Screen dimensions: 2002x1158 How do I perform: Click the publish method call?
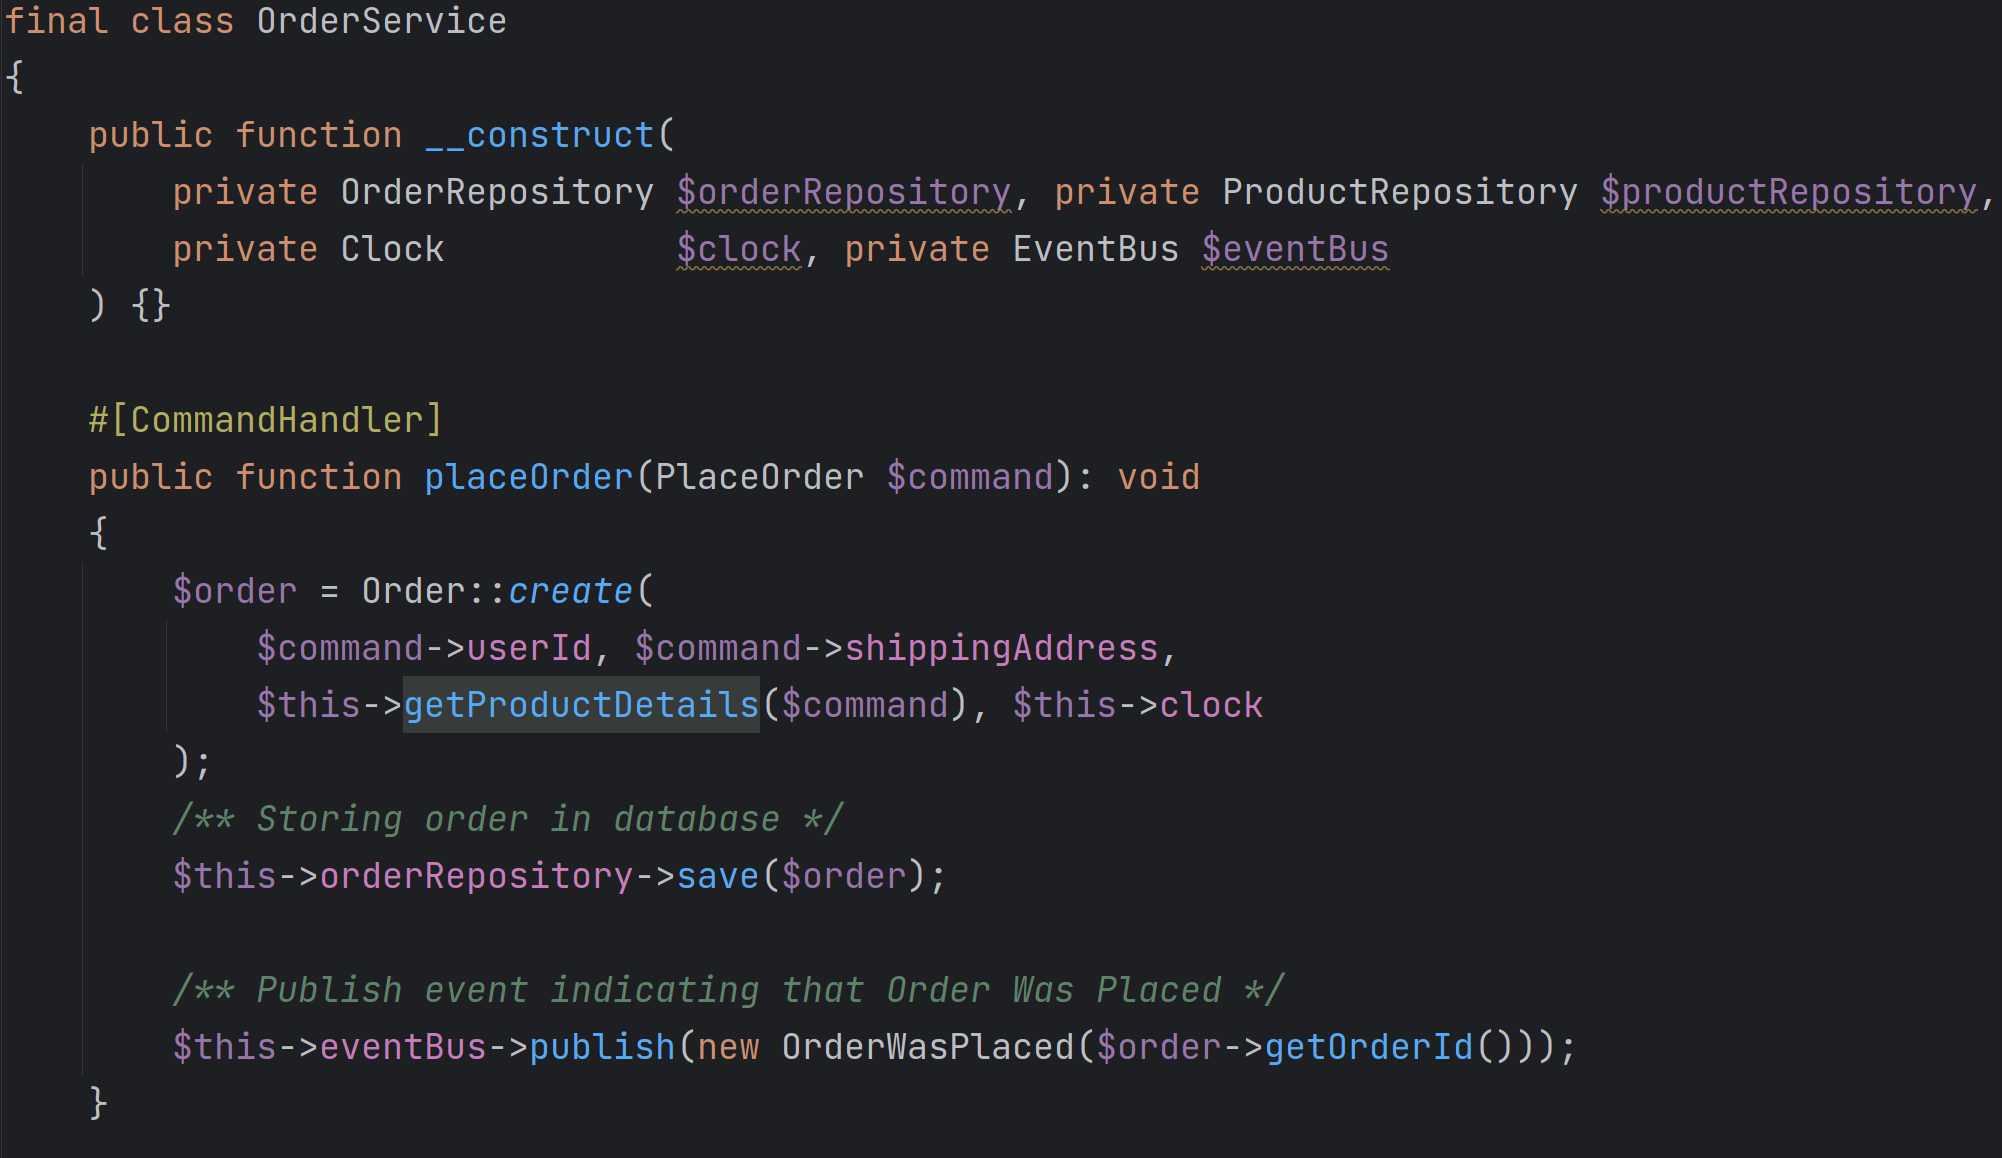[x=602, y=1047]
